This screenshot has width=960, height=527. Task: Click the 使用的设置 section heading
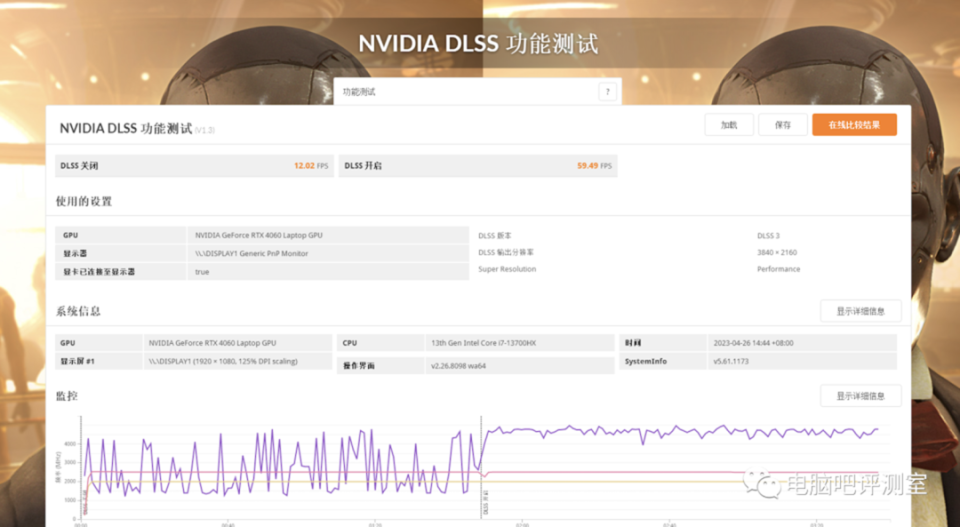84,201
